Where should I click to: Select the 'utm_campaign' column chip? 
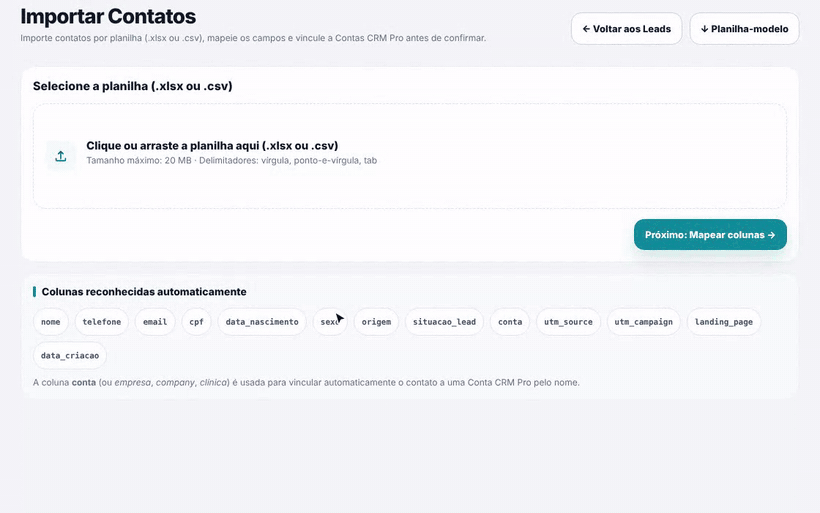pos(644,322)
